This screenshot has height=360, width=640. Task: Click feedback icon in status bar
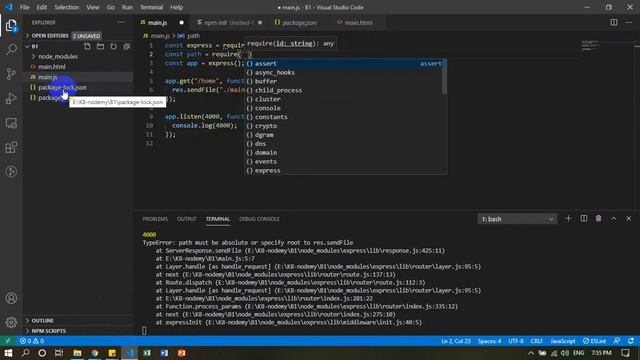(x=617, y=341)
